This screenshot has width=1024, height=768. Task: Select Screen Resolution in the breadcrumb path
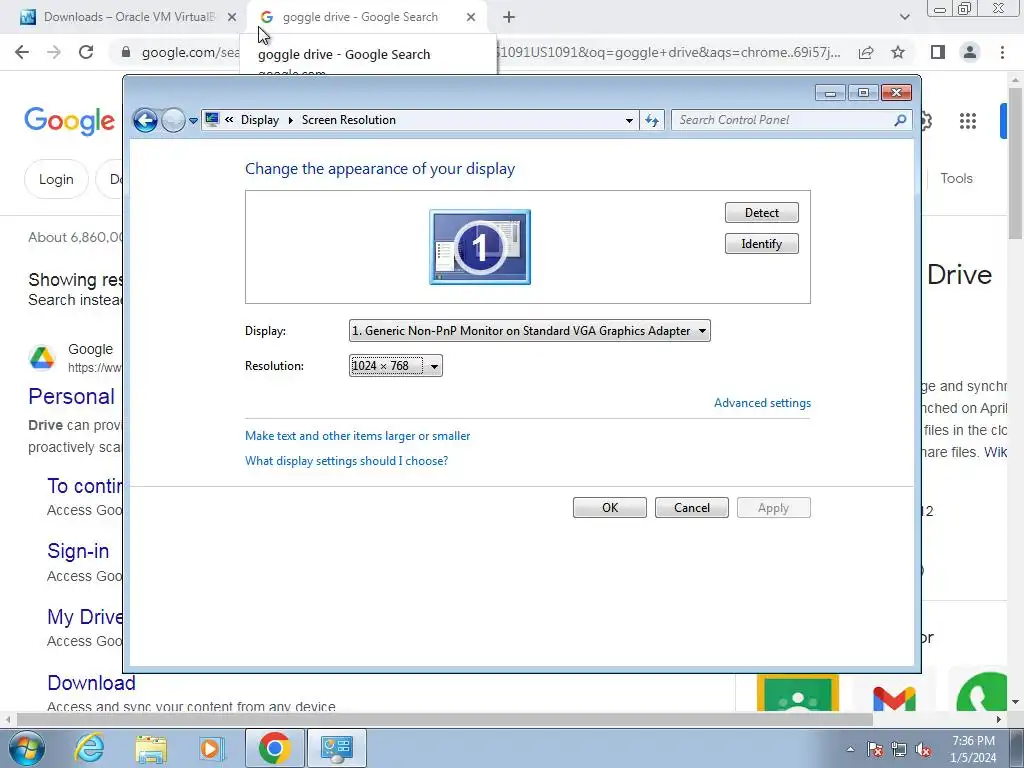coord(349,120)
